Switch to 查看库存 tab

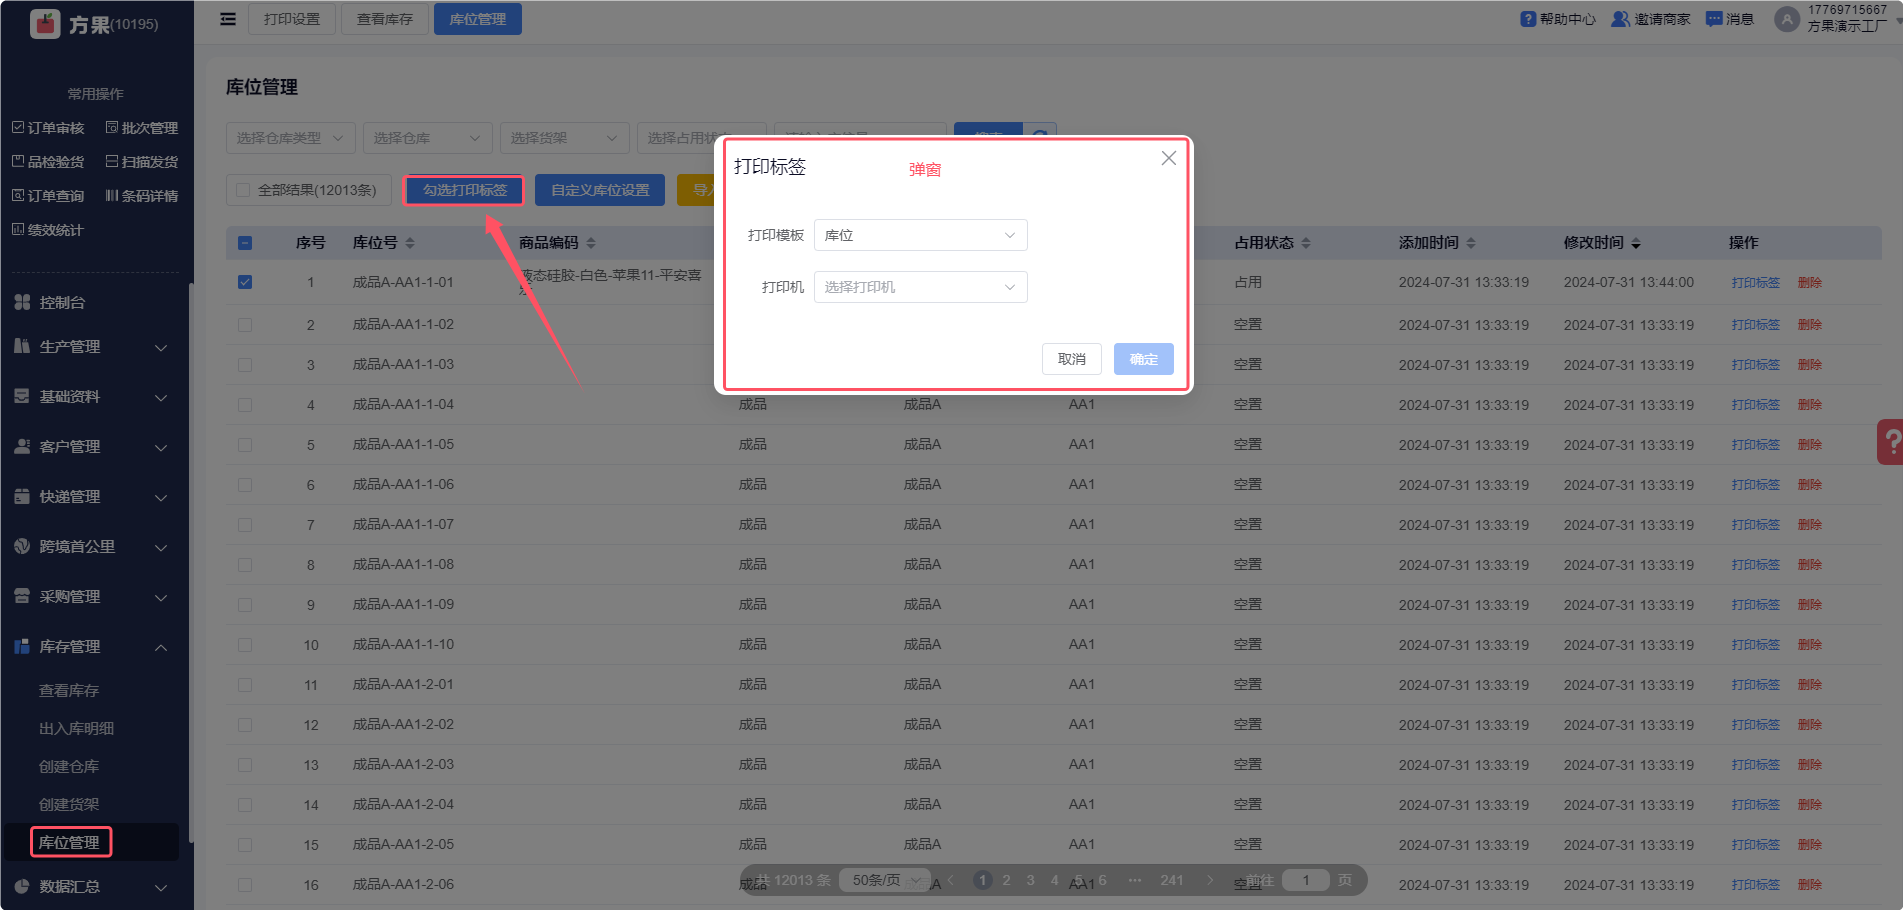(x=385, y=19)
